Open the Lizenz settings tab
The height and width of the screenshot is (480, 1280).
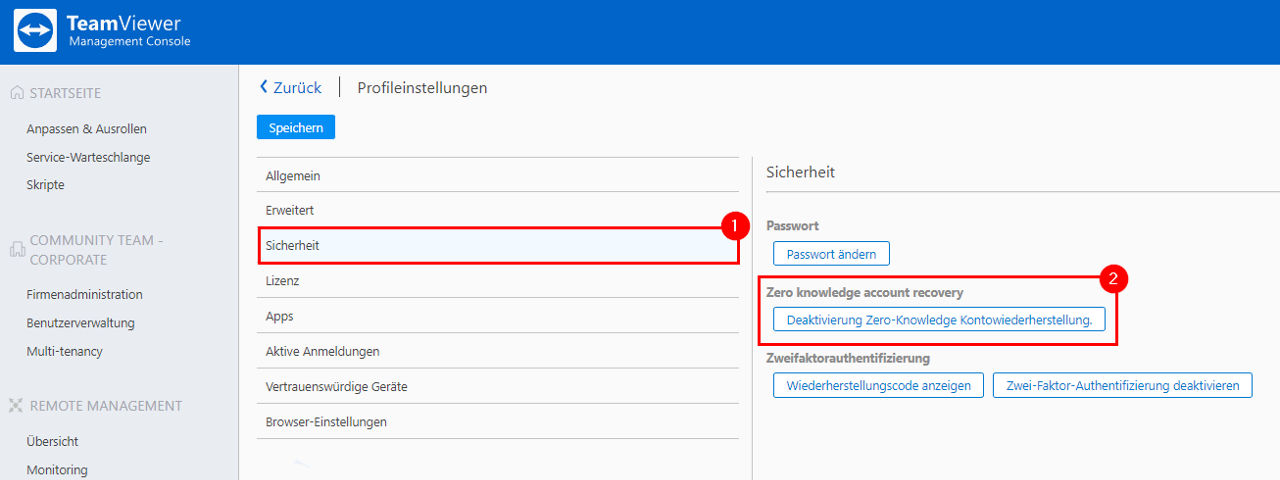497,281
